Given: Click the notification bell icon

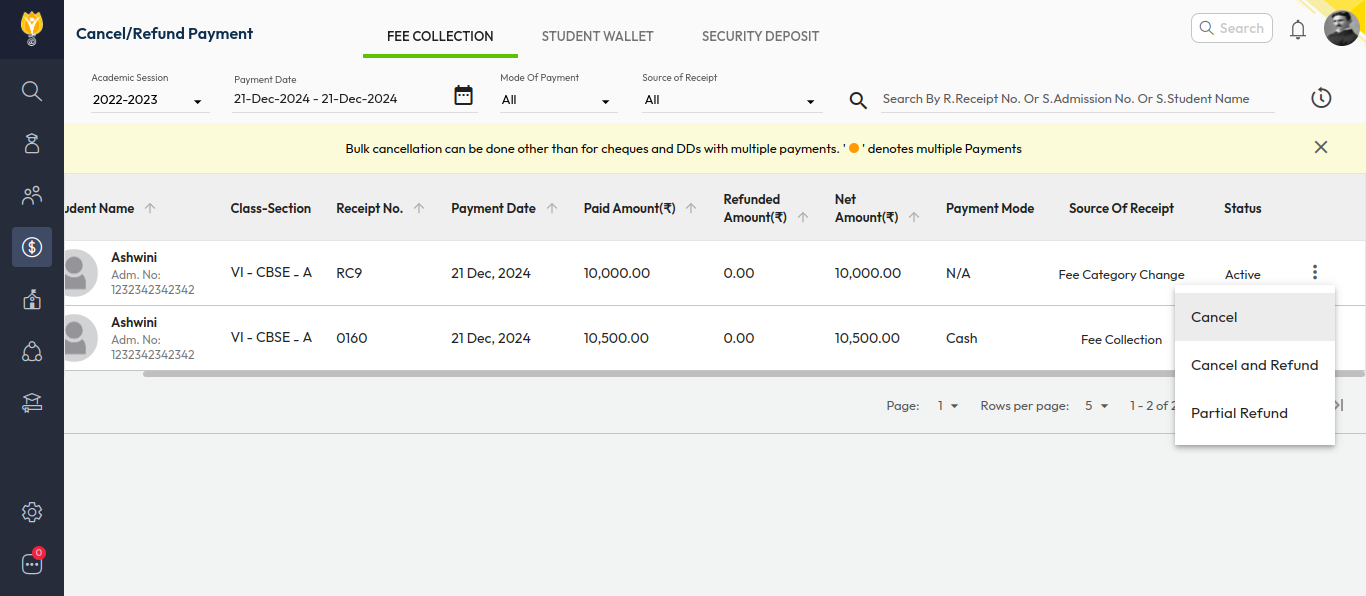Looking at the screenshot, I should 1298,29.
